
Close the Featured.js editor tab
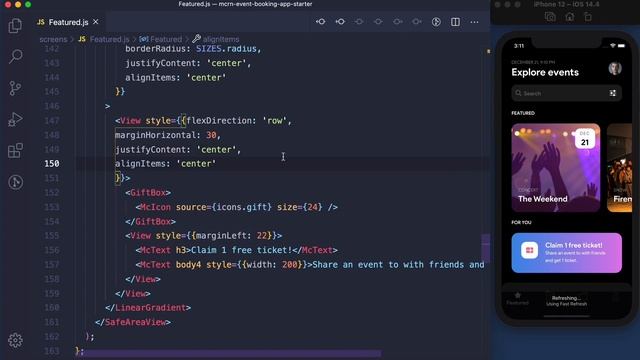pos(96,22)
